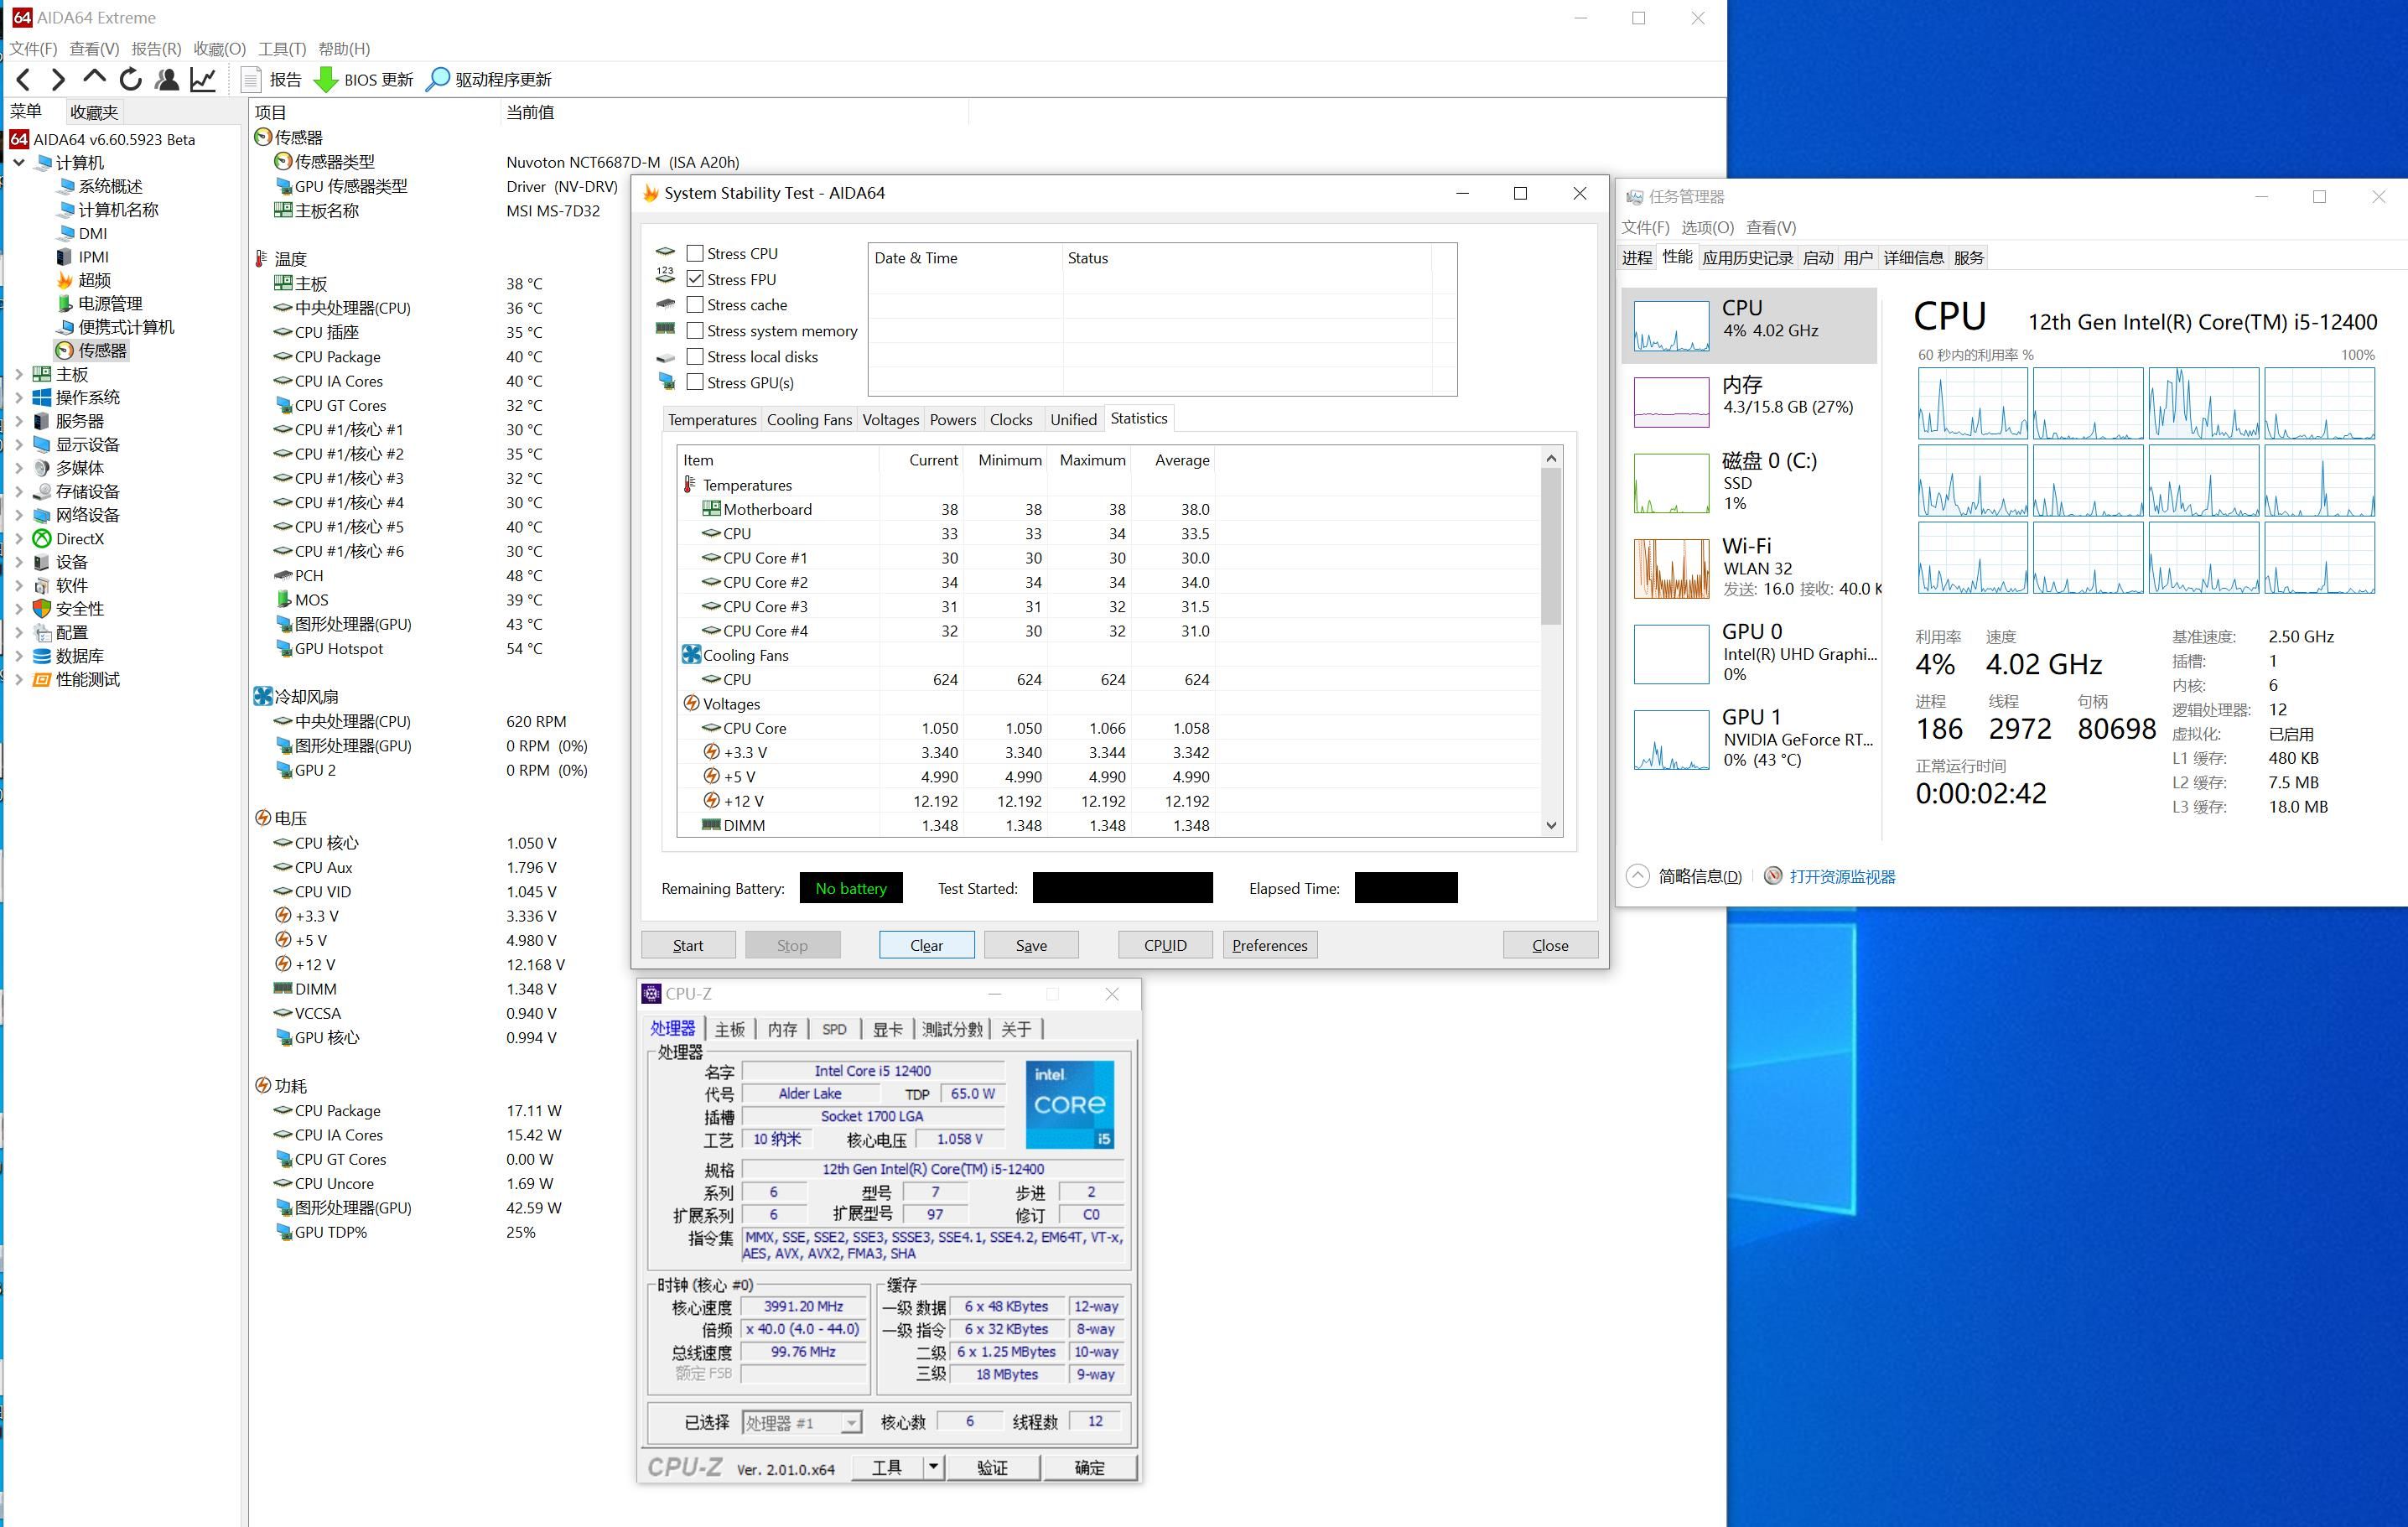Click the AIDA64 refresh toolbar icon
Viewport: 2408px width, 1527px height.
point(131,79)
